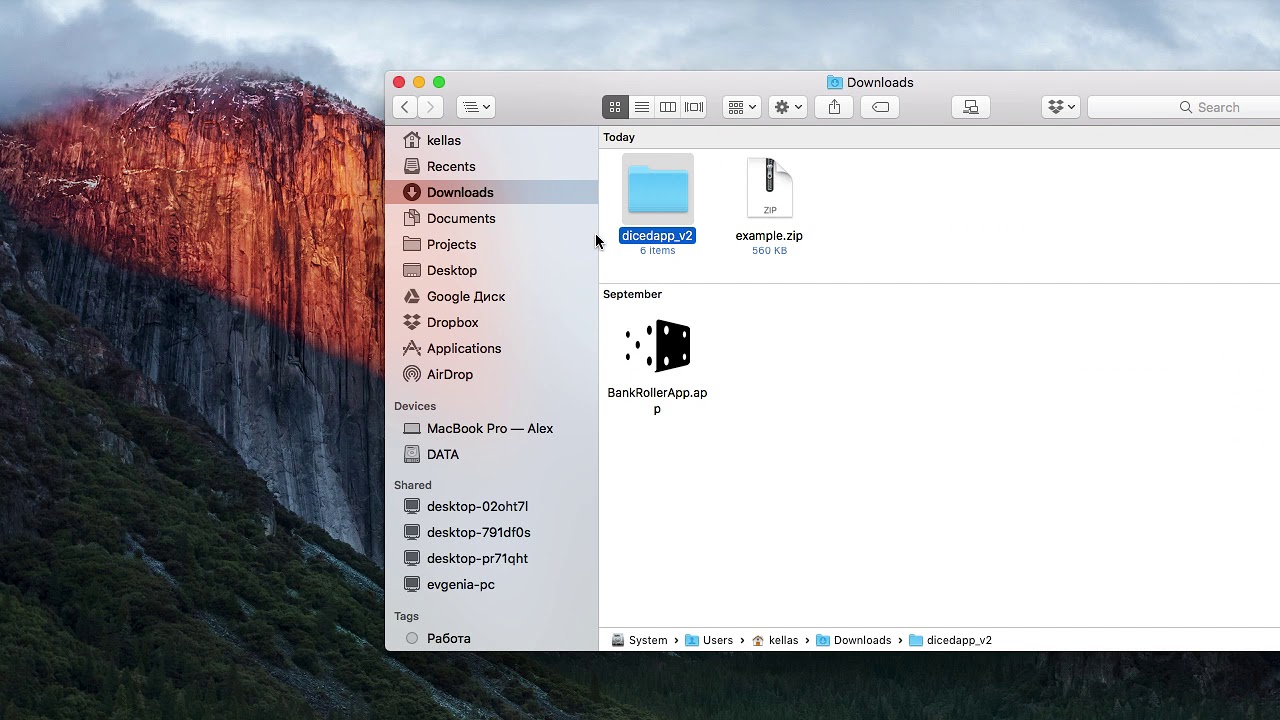Click the connect-to-server monitor toolbar icon
Image resolution: width=1280 pixels, height=720 pixels.
(971, 107)
